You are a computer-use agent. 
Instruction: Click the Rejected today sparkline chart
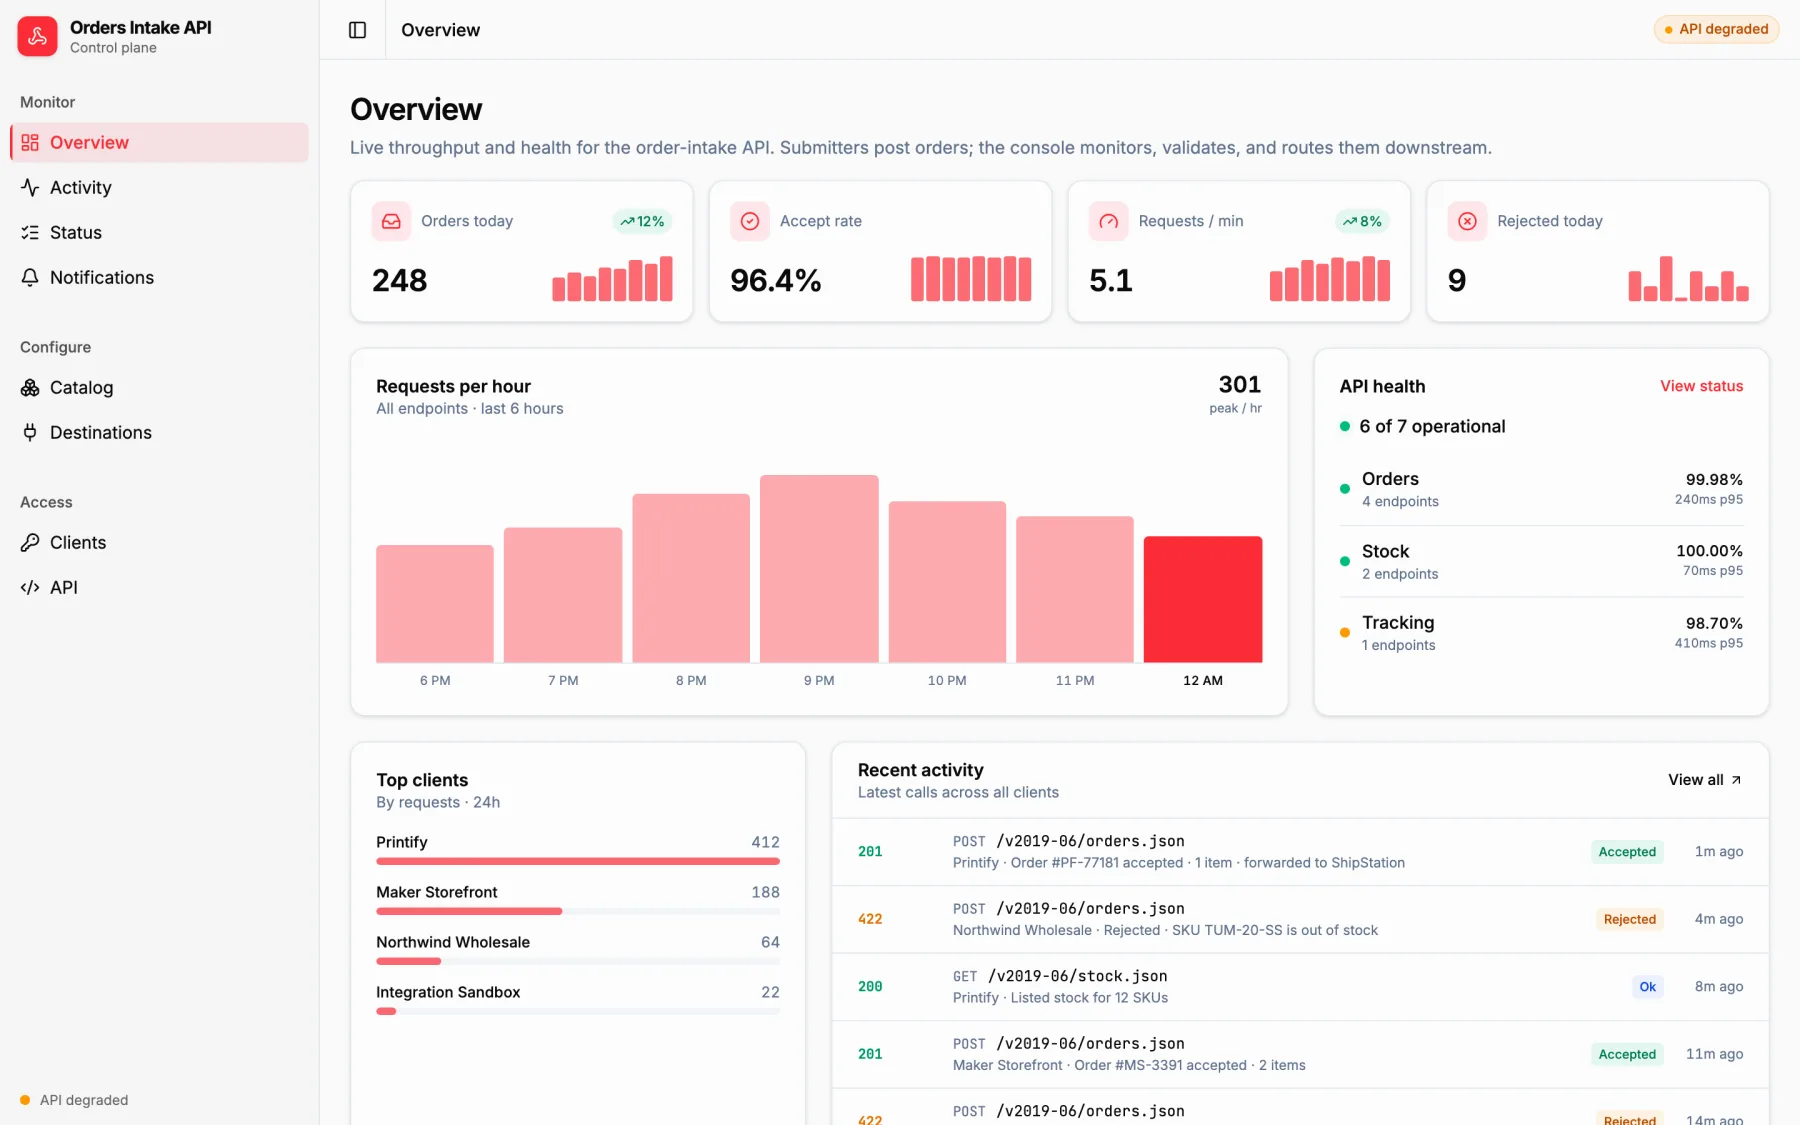[x=1688, y=279]
